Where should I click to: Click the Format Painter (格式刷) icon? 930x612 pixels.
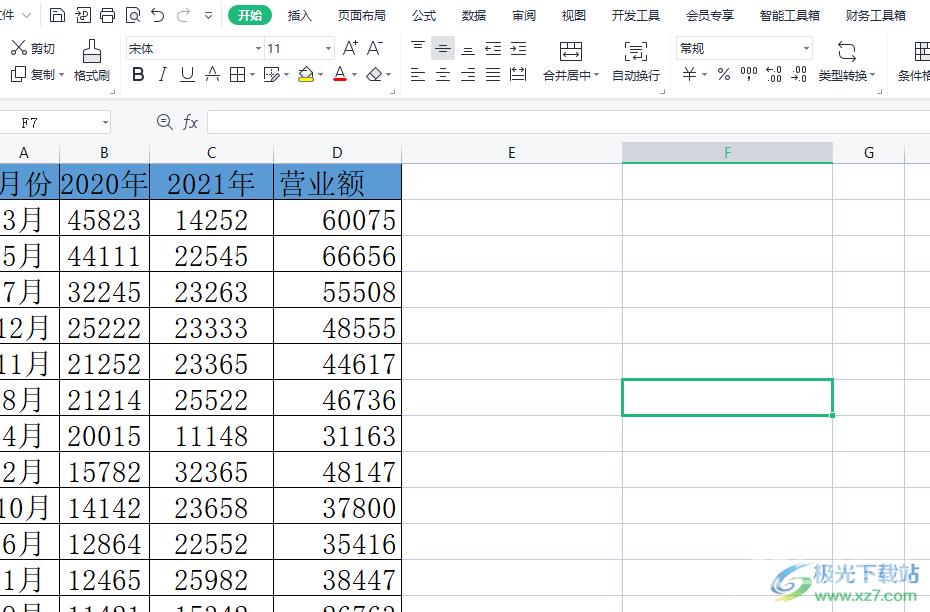point(91,52)
